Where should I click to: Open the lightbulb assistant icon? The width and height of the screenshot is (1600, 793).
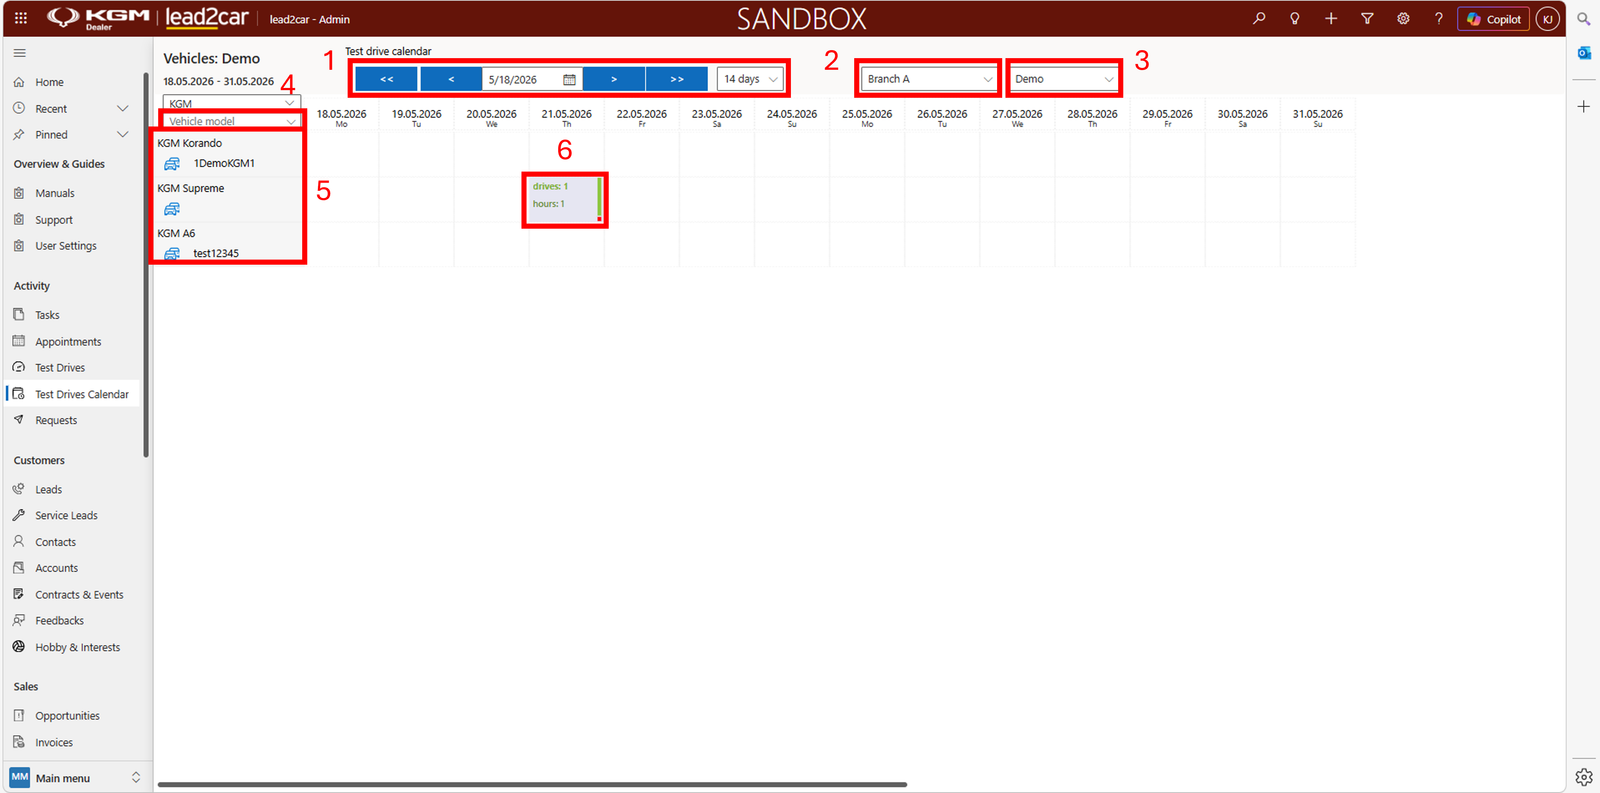[1295, 18]
